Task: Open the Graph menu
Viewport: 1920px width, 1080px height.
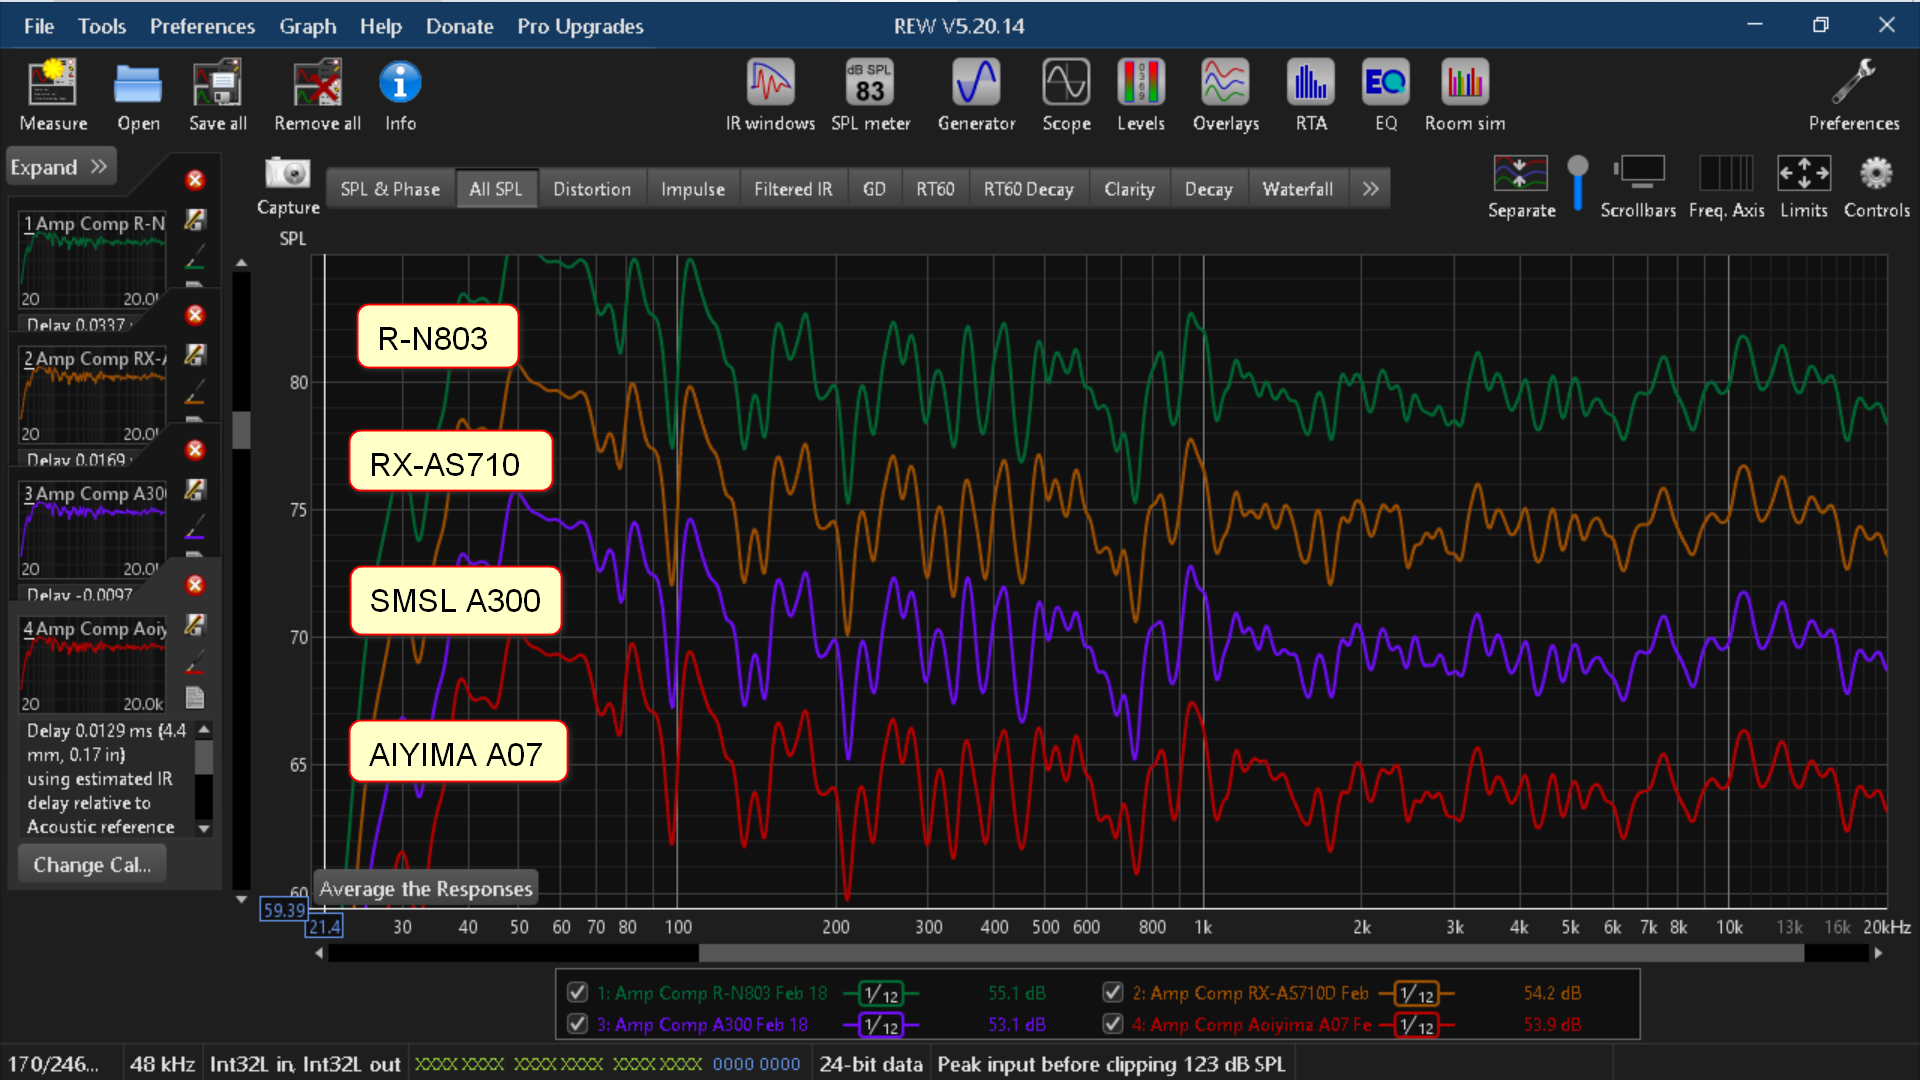Action: (307, 26)
